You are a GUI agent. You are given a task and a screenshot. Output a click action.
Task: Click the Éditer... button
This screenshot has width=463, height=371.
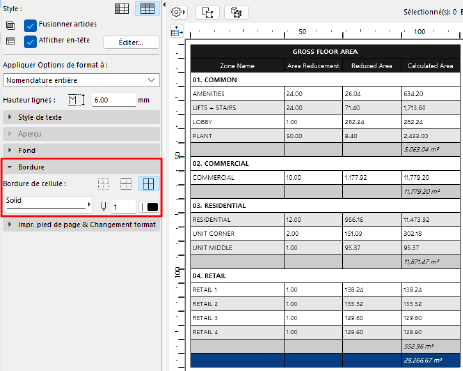coord(131,43)
